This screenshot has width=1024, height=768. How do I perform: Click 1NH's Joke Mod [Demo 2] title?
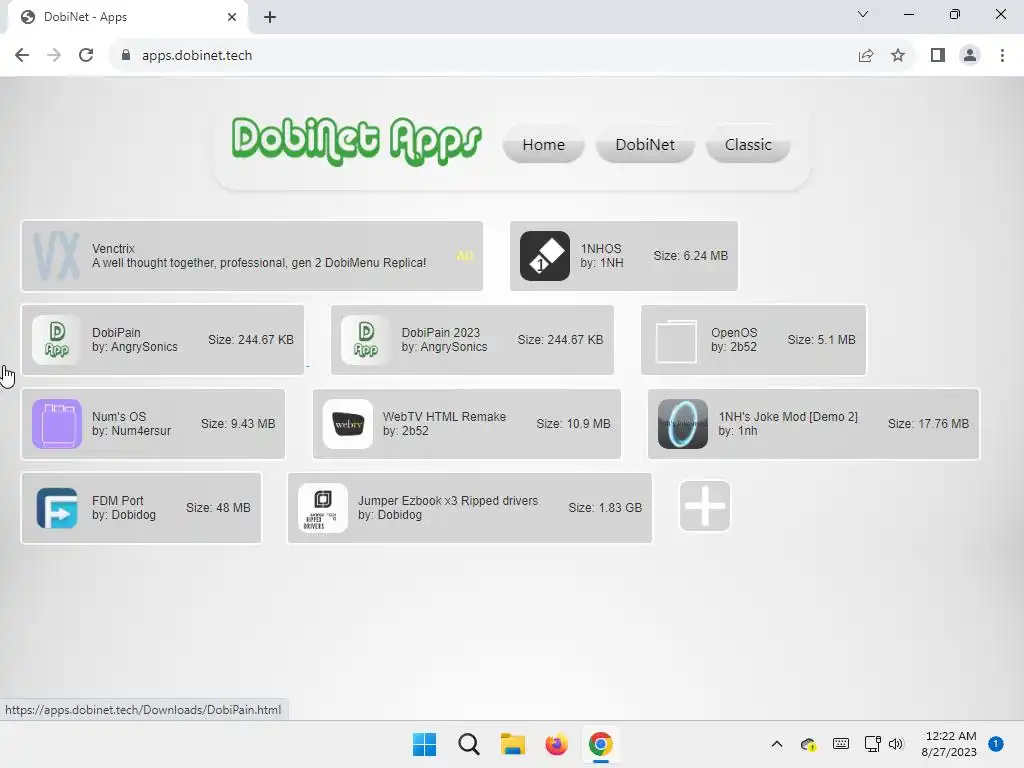[x=788, y=417]
